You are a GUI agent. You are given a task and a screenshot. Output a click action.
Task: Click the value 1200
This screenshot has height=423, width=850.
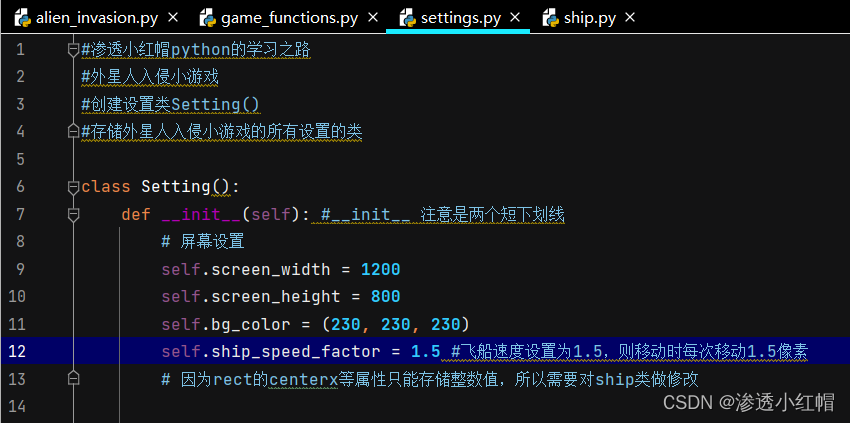point(381,270)
